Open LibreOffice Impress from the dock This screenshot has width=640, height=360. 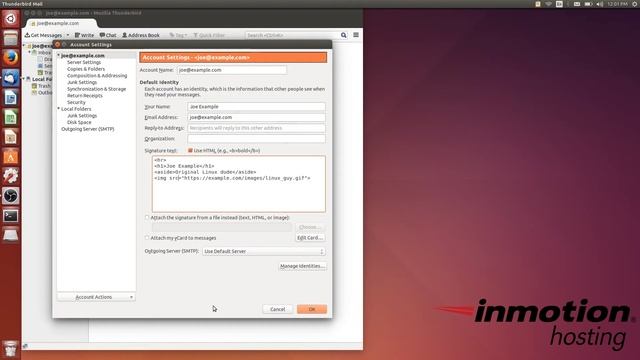pos(11,137)
